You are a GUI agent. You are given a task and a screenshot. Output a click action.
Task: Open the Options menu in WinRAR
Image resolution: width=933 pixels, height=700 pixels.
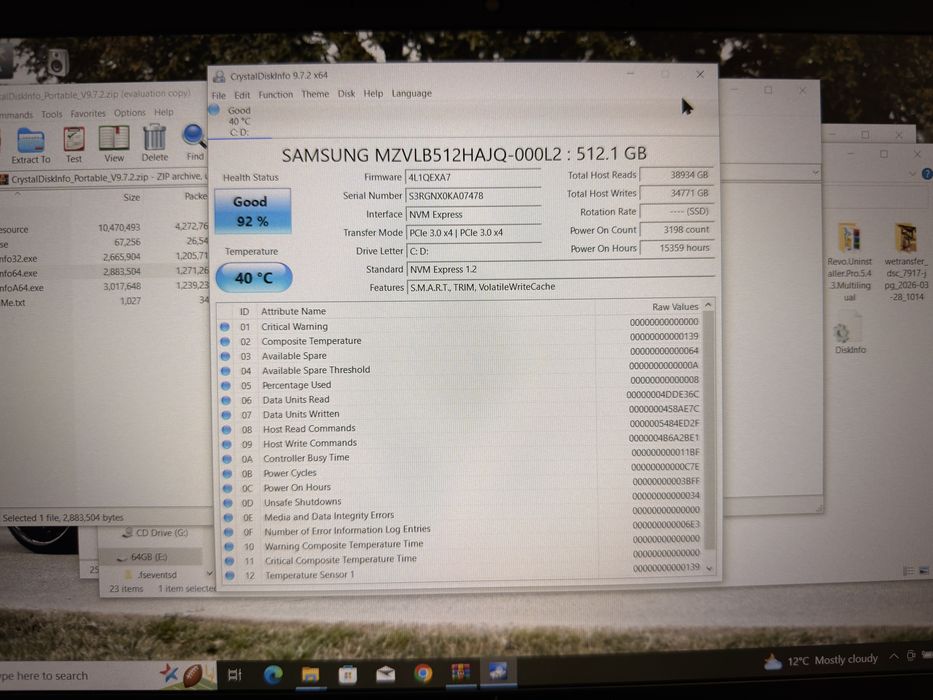pos(130,112)
